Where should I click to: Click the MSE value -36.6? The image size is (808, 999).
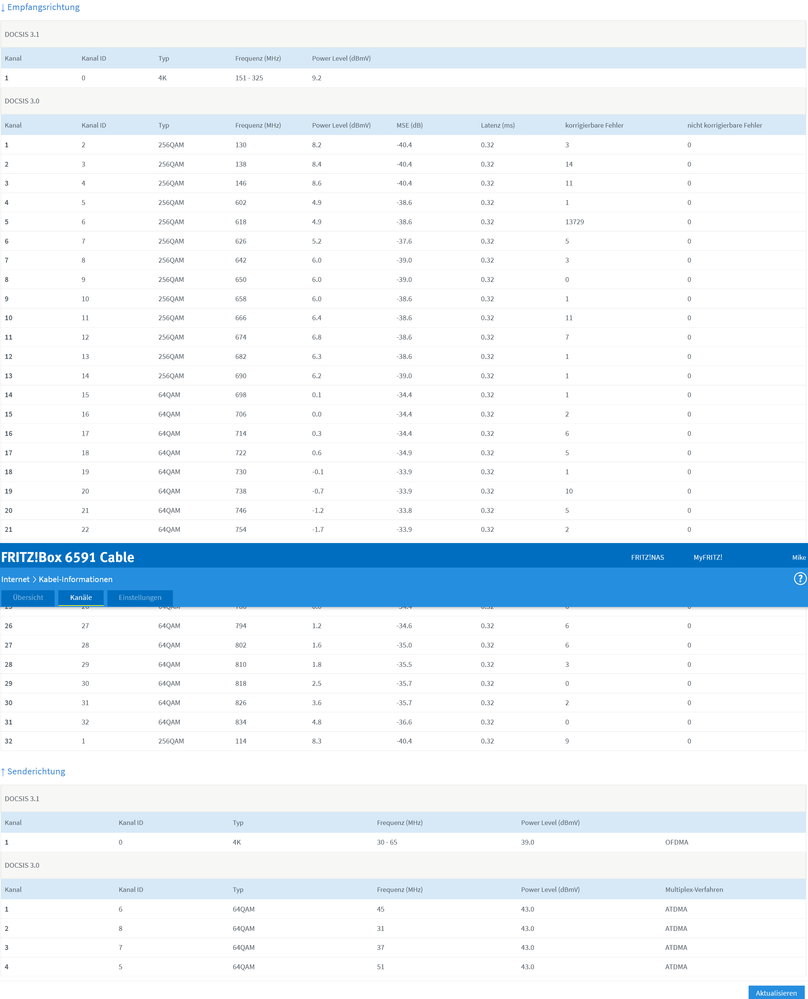click(x=404, y=722)
